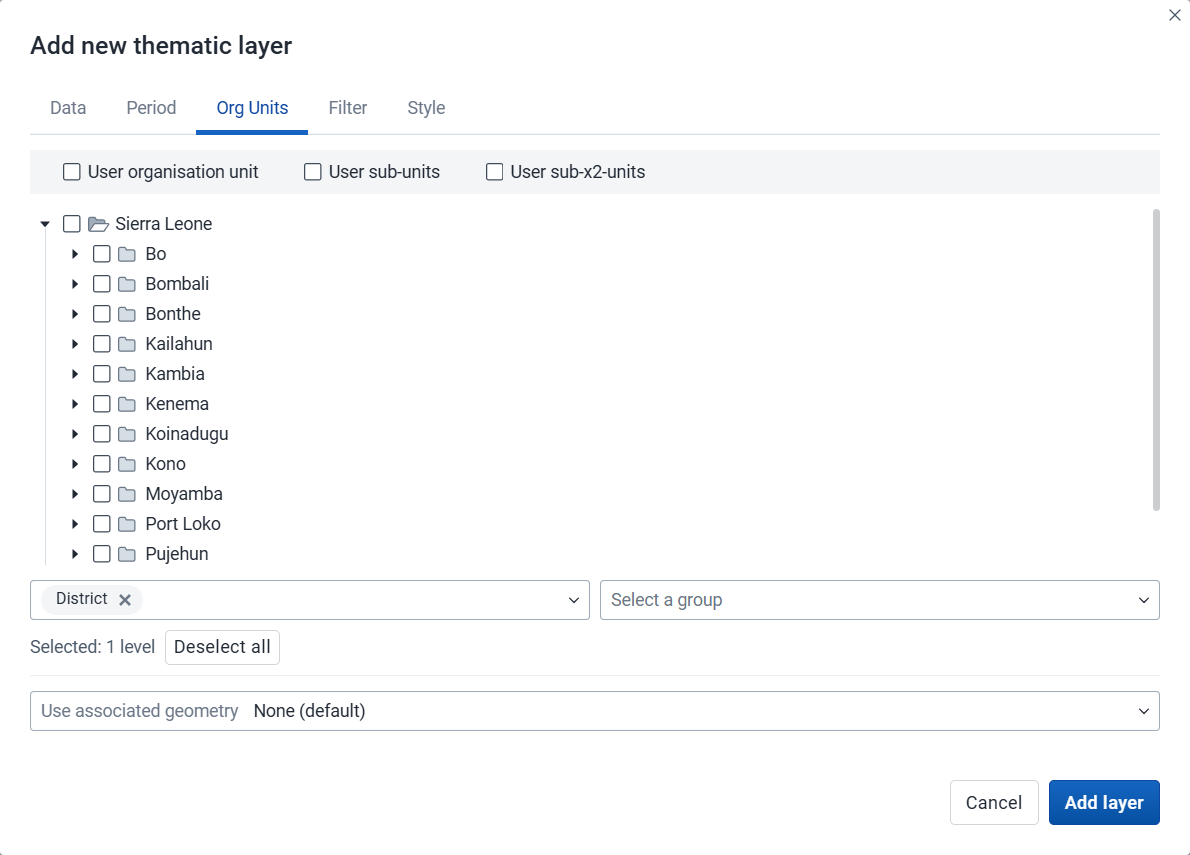Click the Pujehun folder icon
Viewport: 1190px width, 855px height.
coord(127,555)
